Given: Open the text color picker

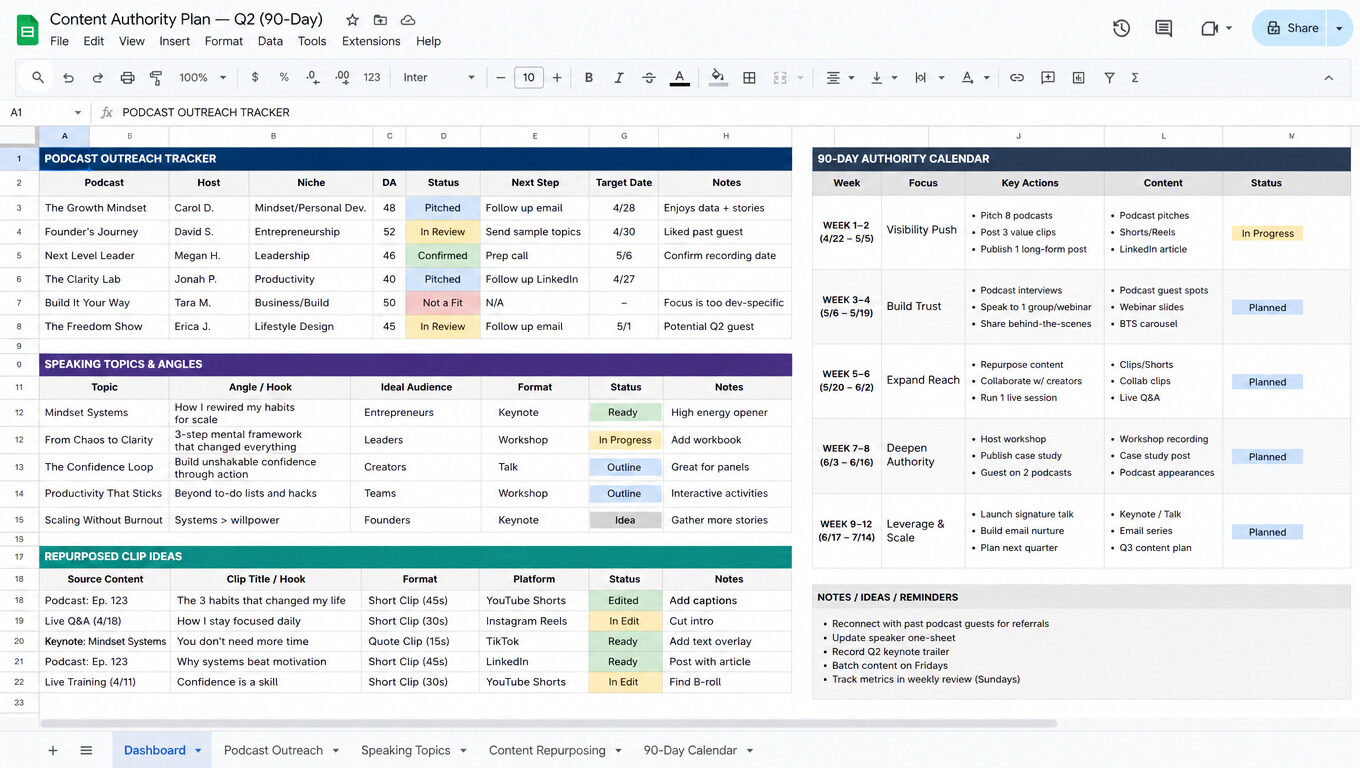Looking at the screenshot, I should (680, 77).
